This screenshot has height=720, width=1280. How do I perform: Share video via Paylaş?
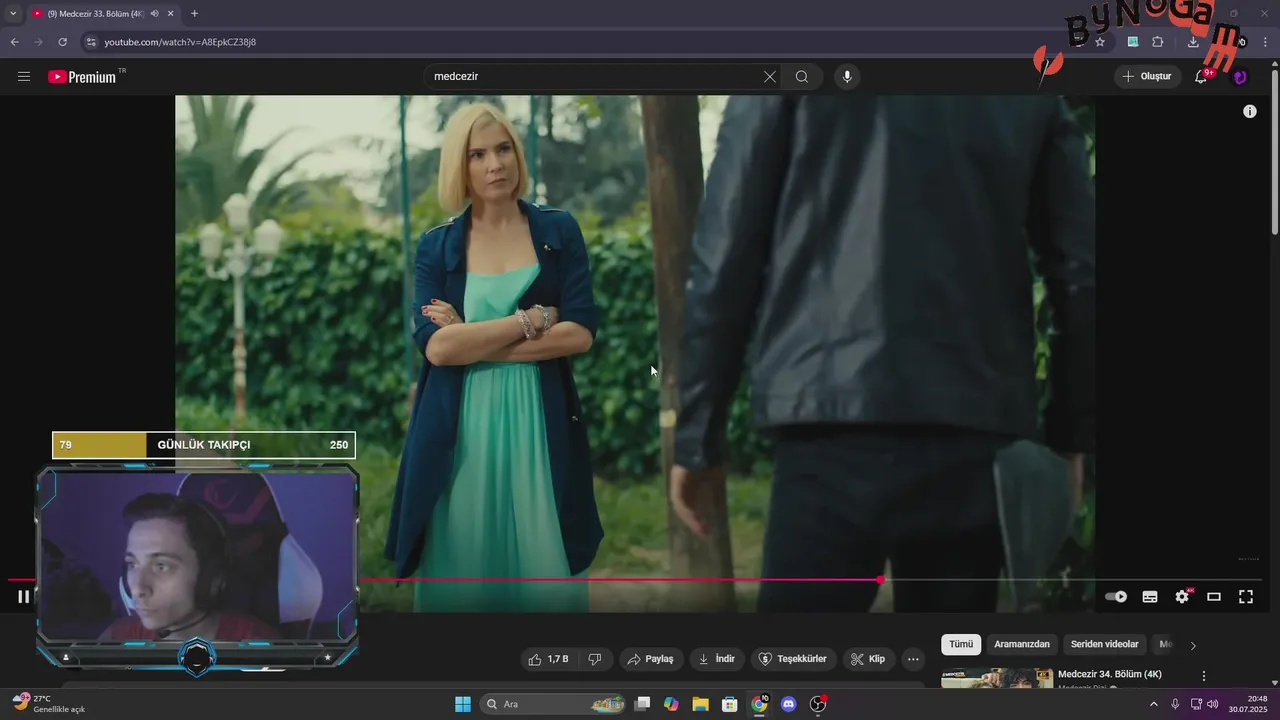(x=650, y=659)
